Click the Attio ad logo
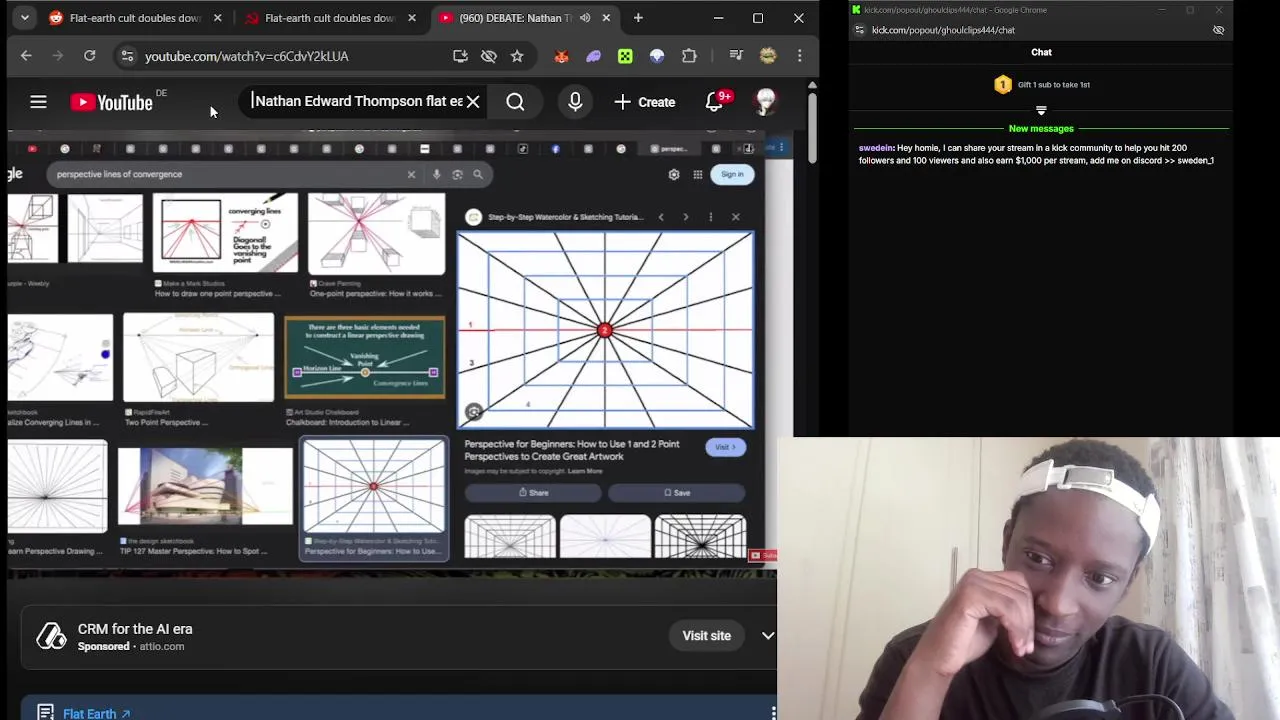 click(51, 636)
